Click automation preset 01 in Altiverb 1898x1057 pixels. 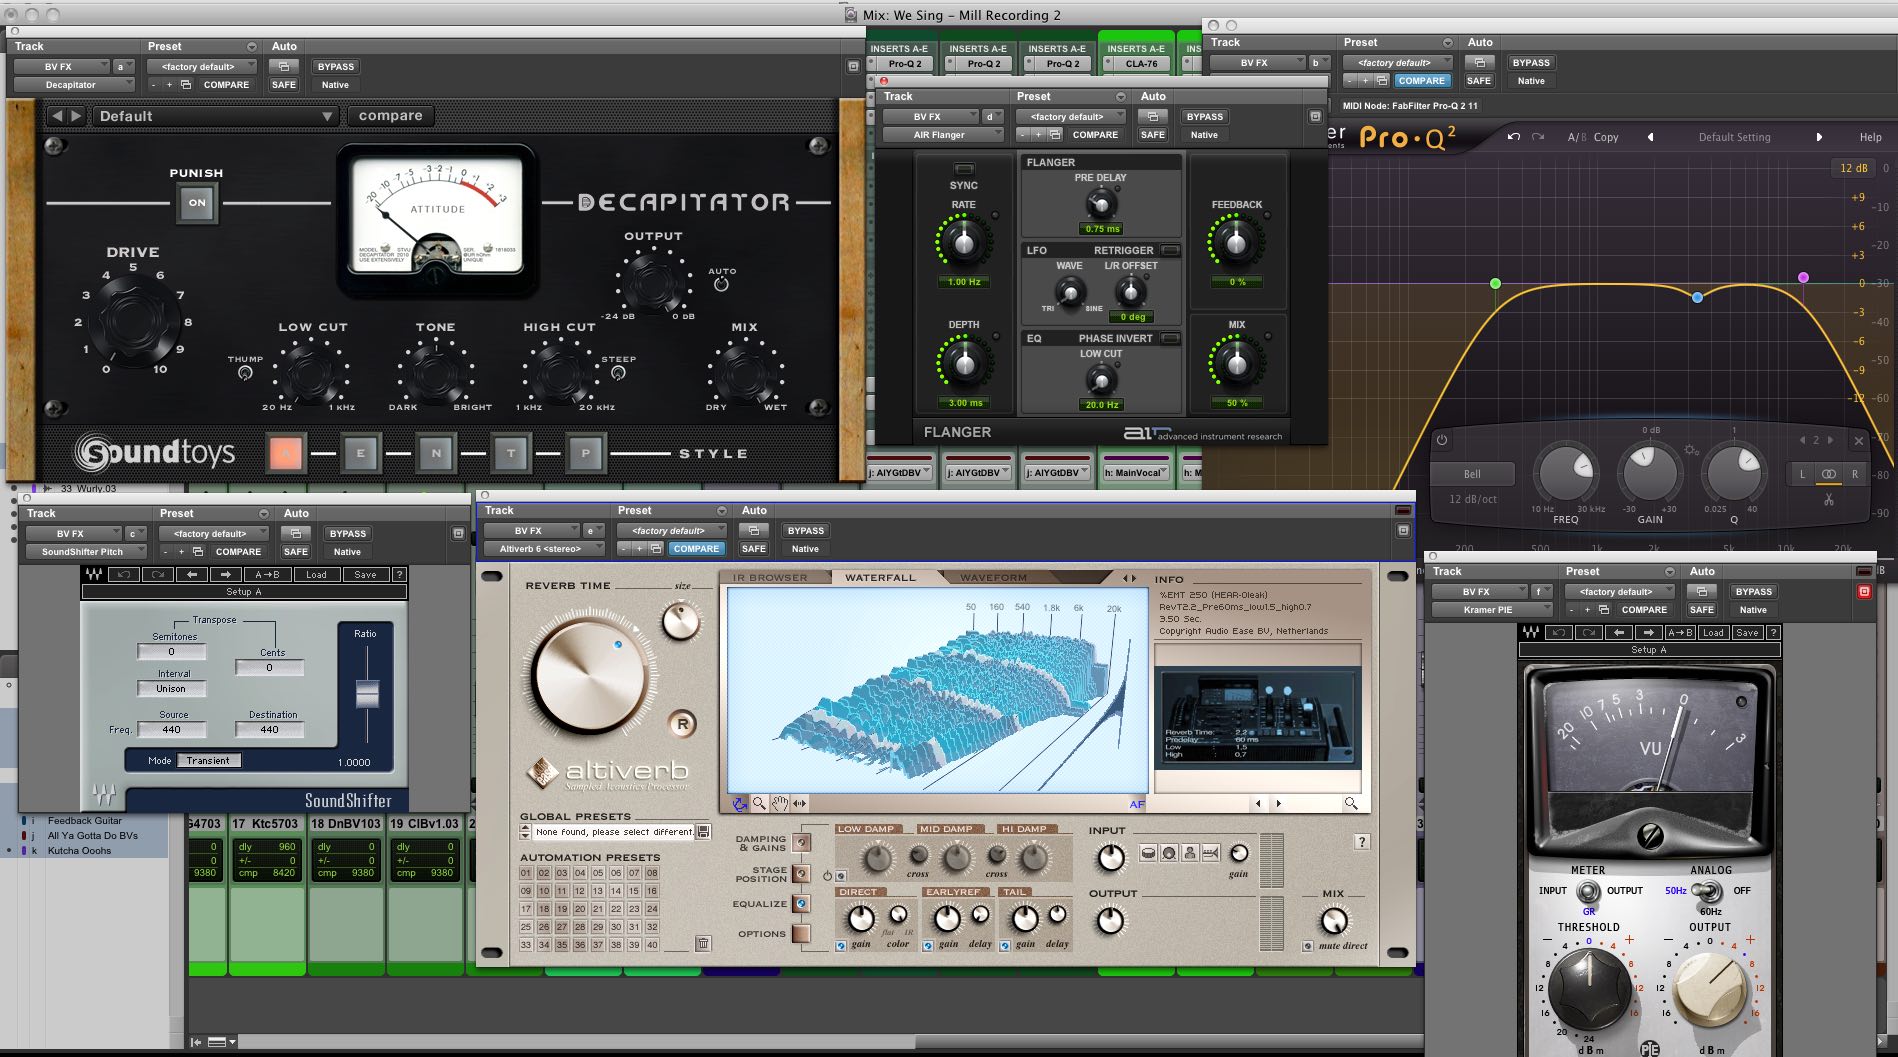click(526, 873)
